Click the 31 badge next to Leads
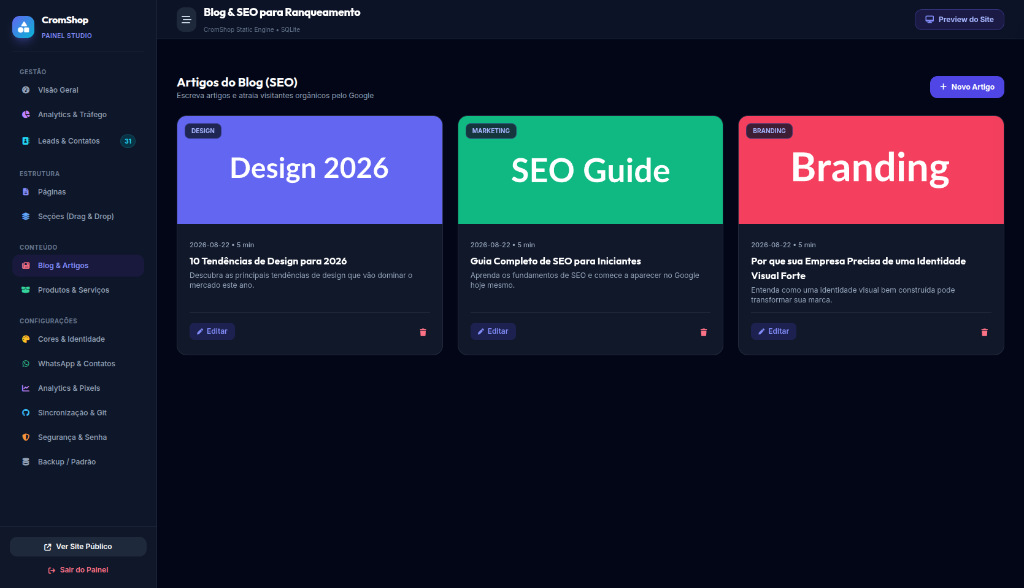Image resolution: width=1024 pixels, height=588 pixels. pos(128,141)
